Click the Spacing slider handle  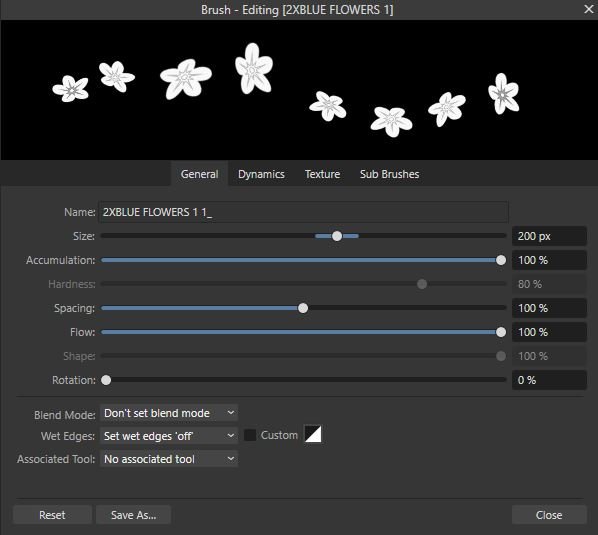[303, 308]
